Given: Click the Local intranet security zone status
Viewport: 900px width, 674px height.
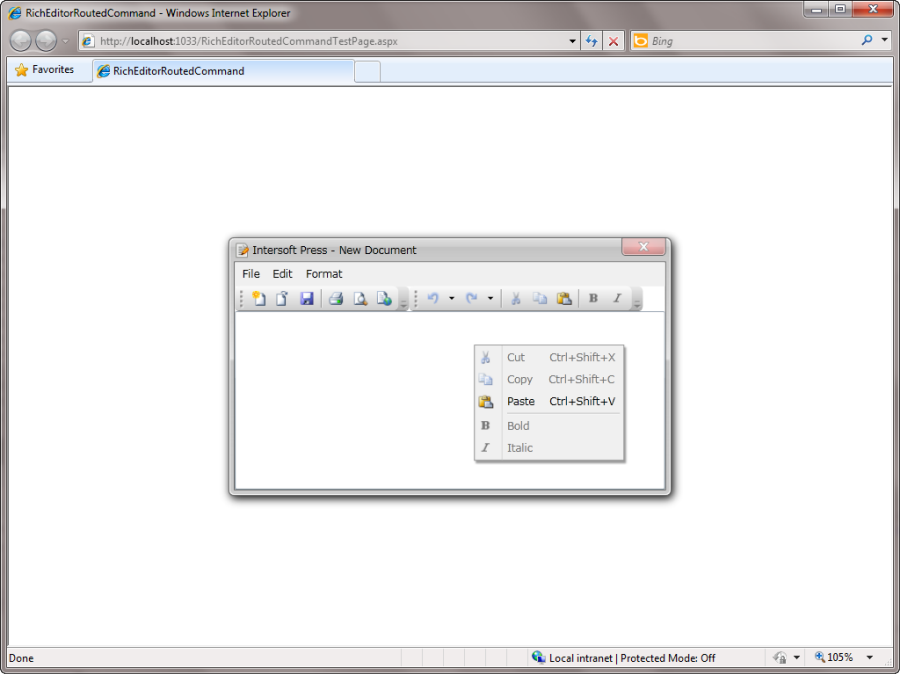Looking at the screenshot, I should 623,658.
